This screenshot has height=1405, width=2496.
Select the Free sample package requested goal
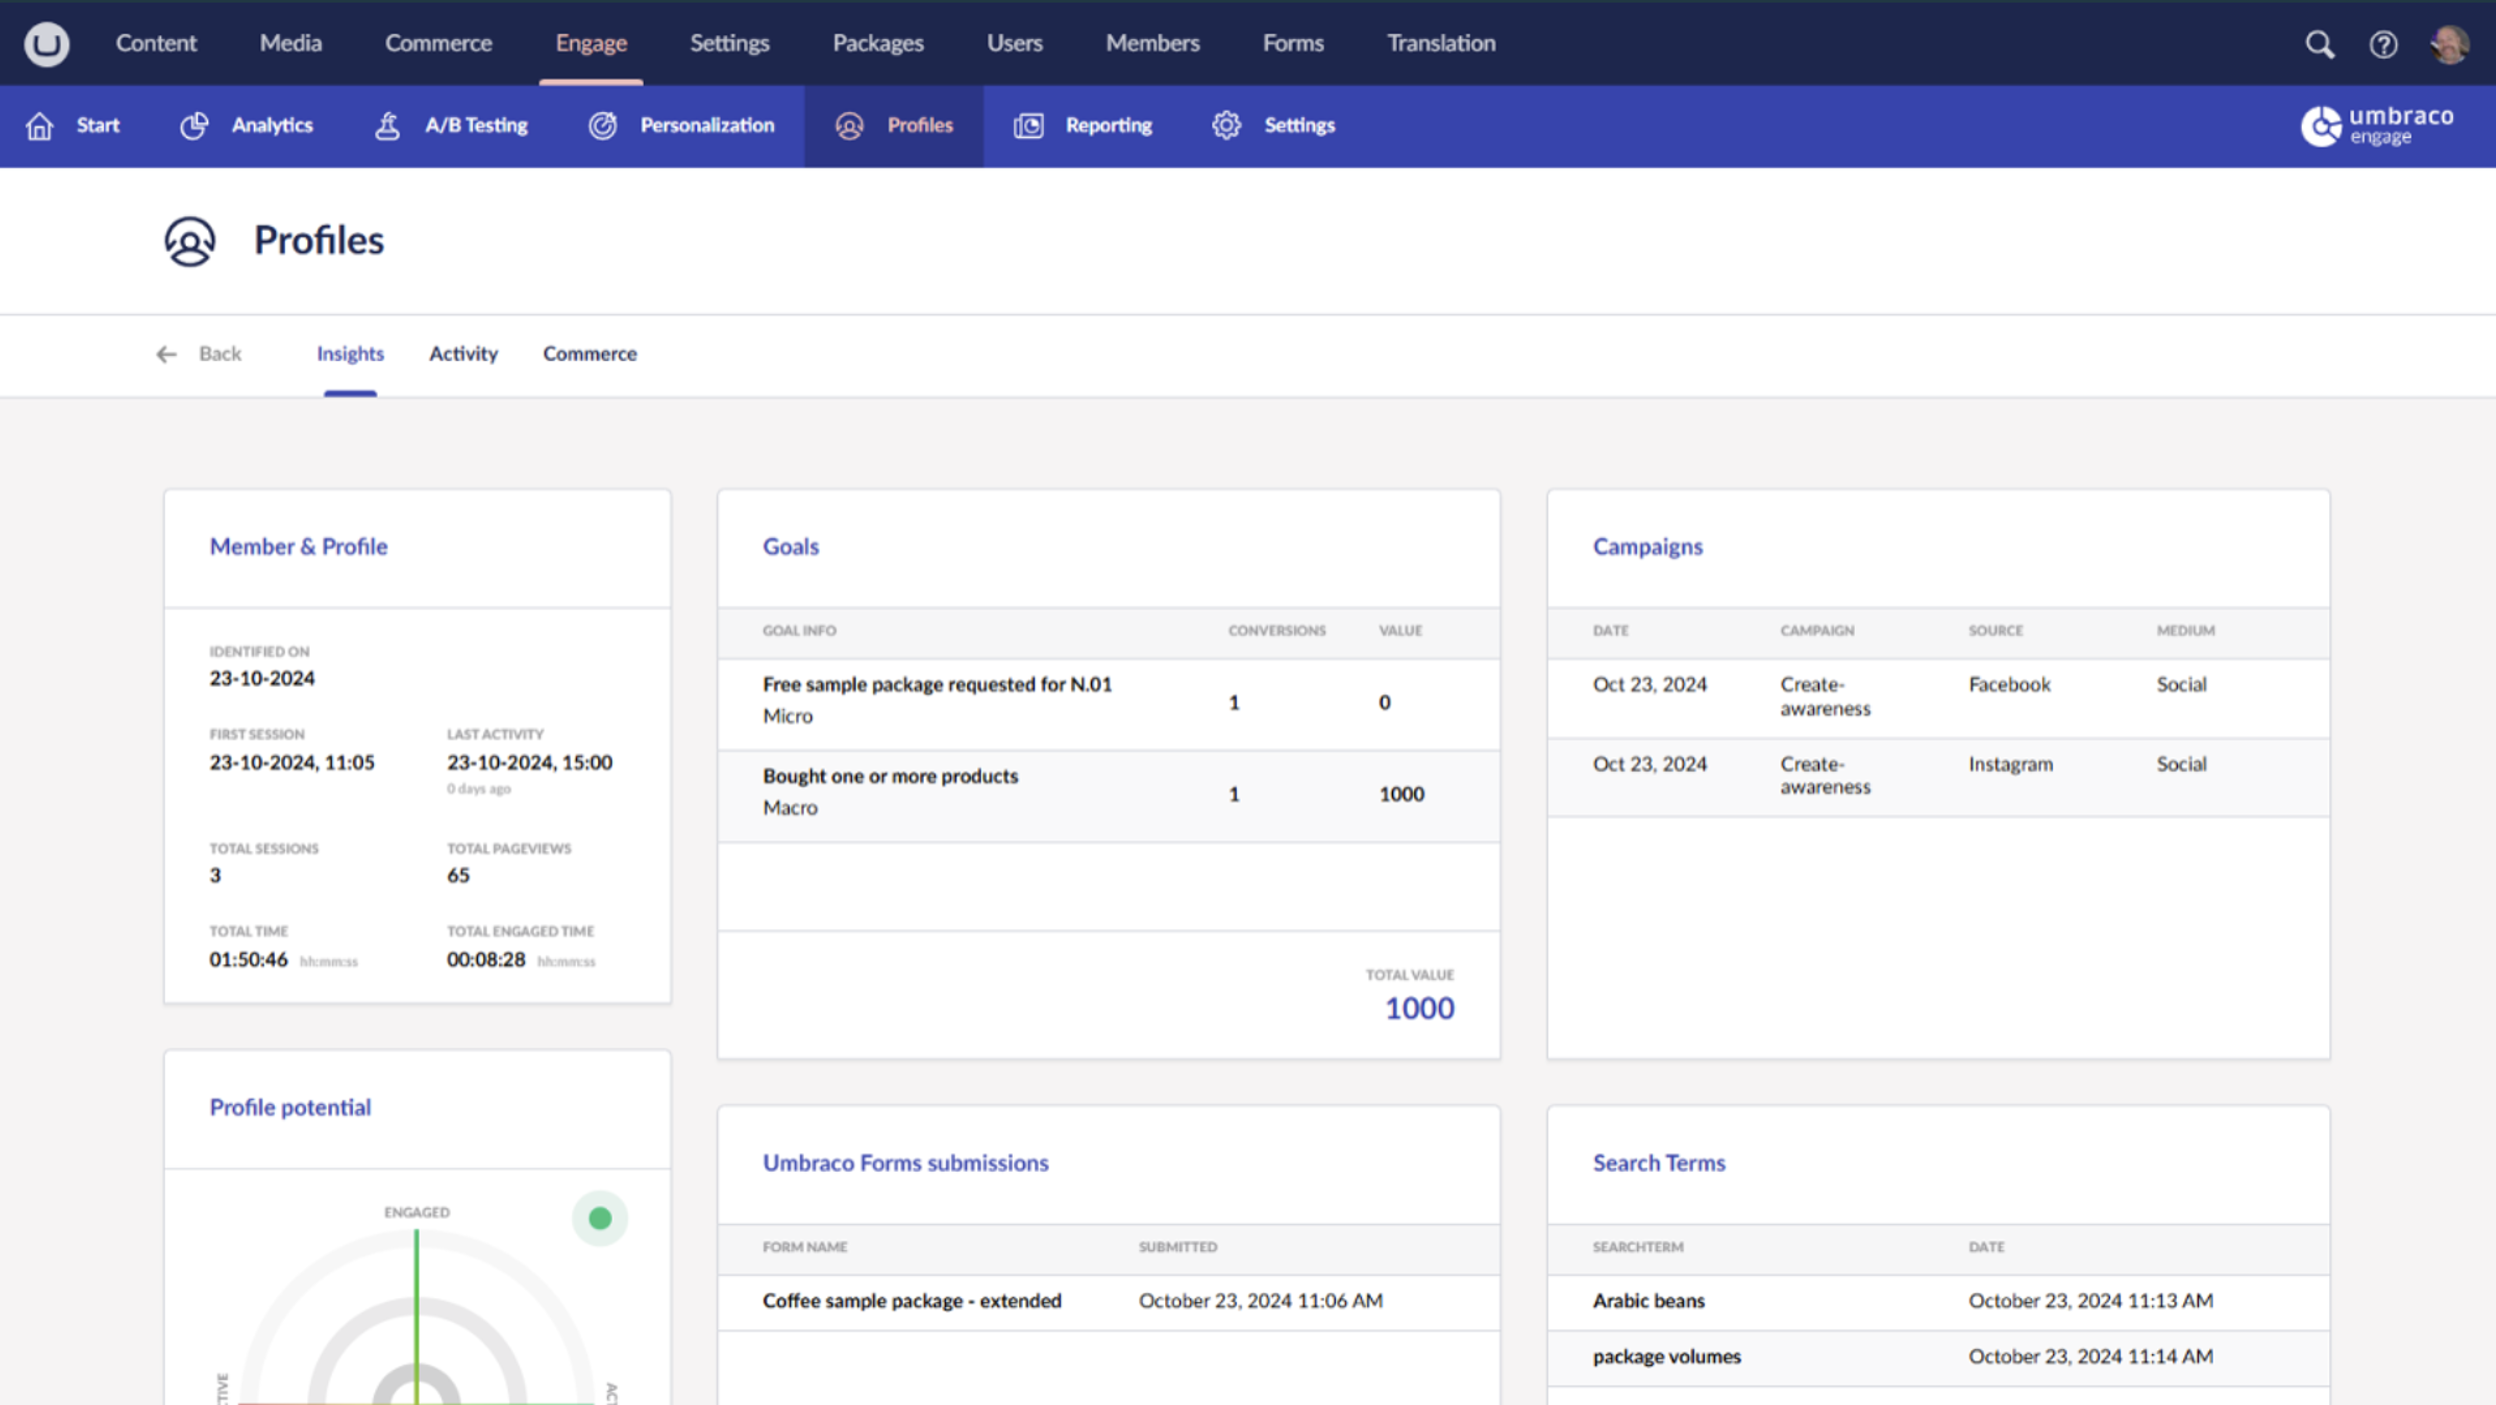click(1108, 704)
